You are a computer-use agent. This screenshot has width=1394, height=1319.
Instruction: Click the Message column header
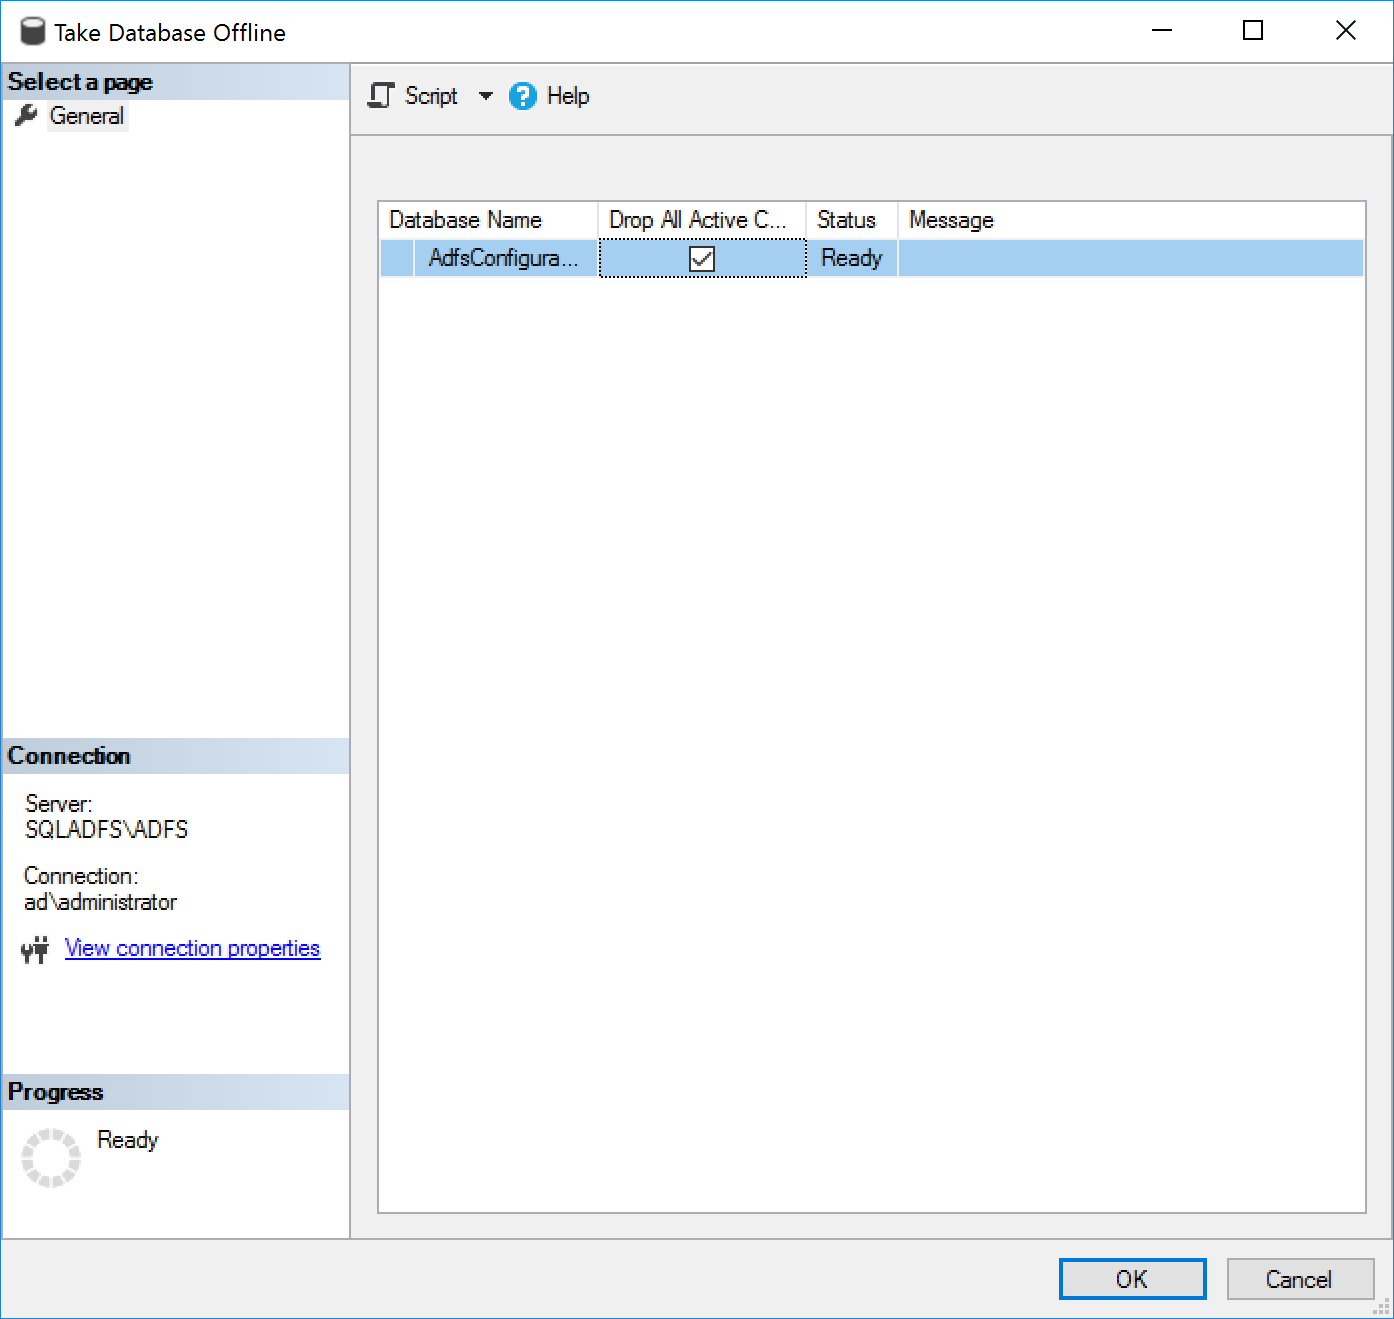(x=1131, y=220)
